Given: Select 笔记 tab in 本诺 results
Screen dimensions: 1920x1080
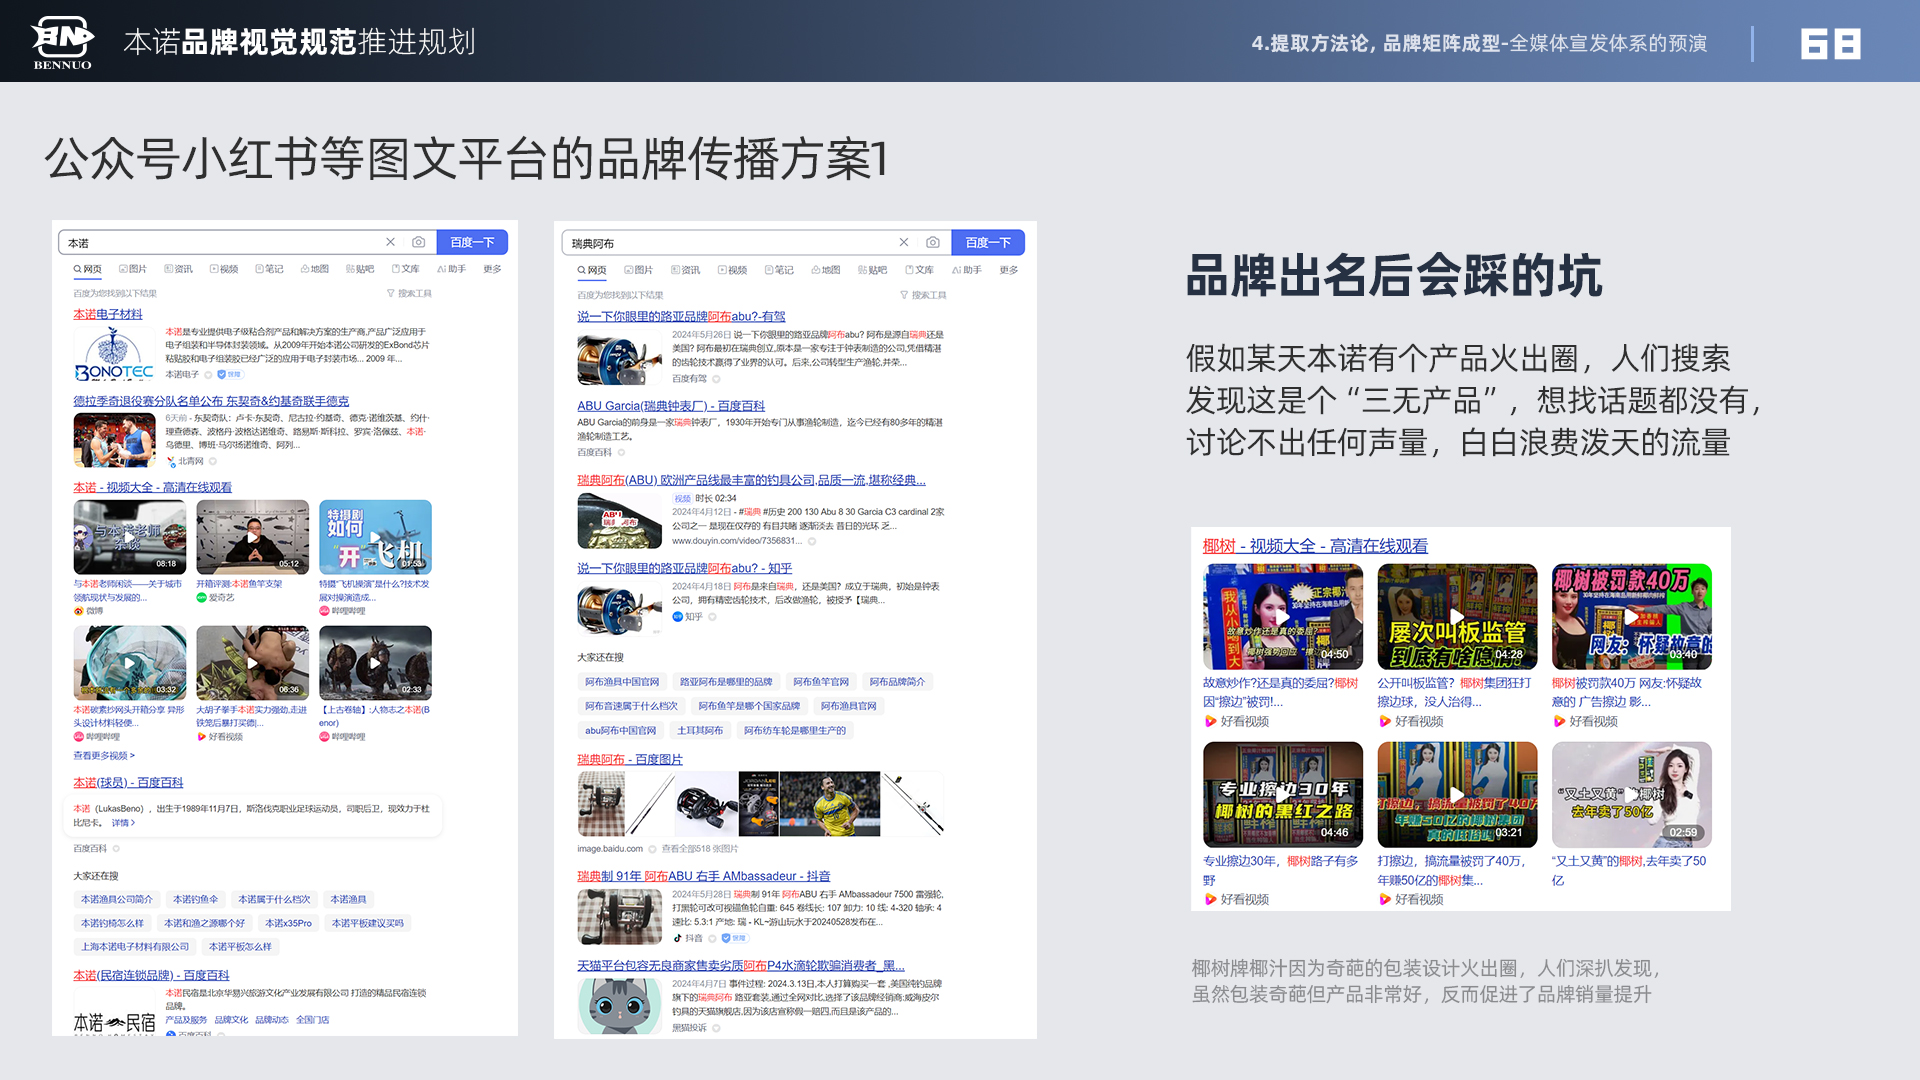Looking at the screenshot, I should (270, 269).
